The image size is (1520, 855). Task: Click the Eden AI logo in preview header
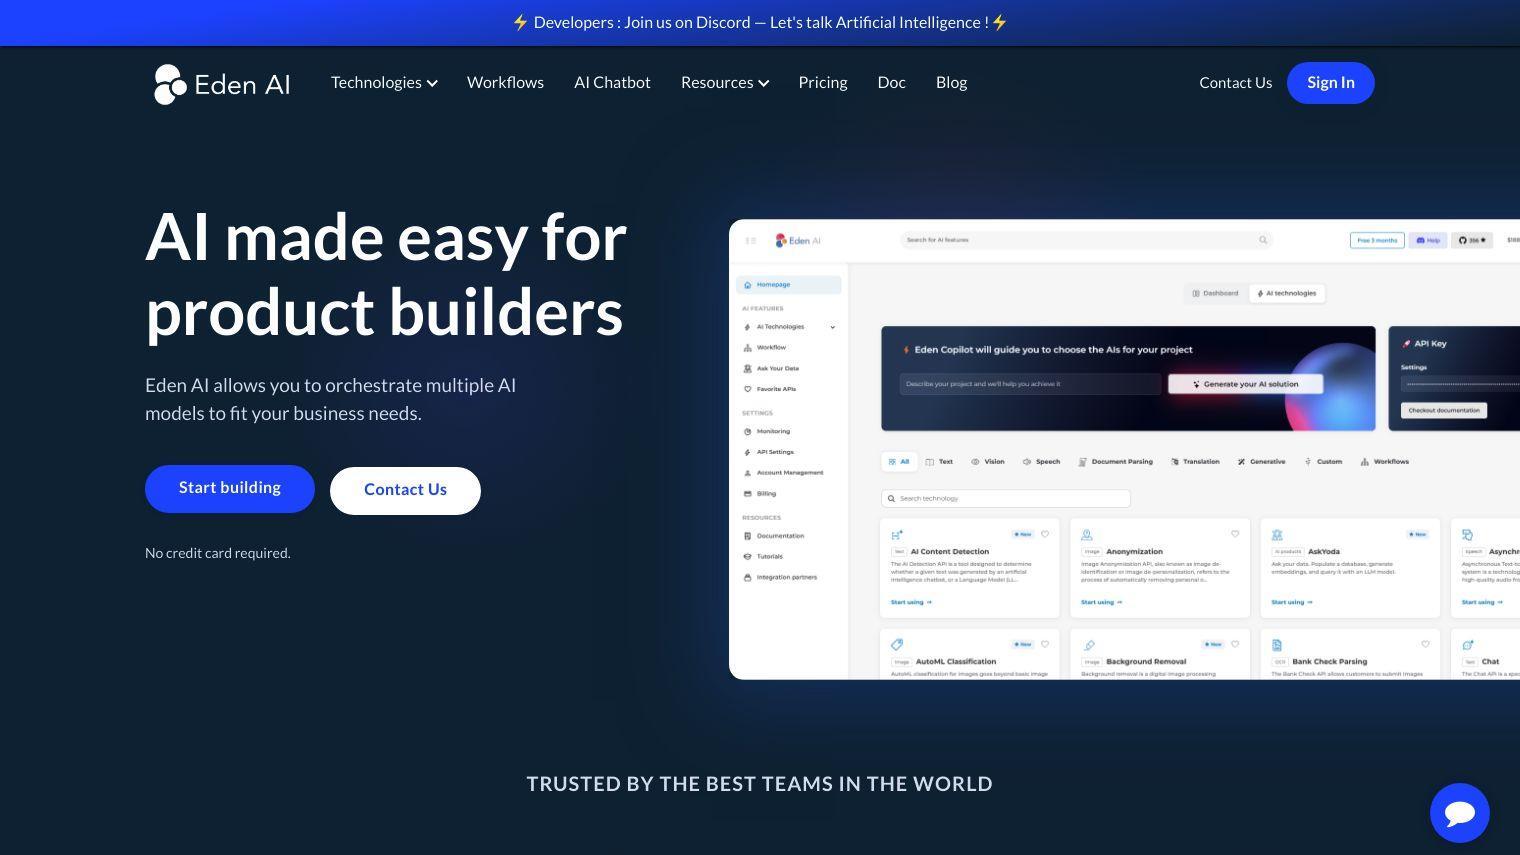798,240
